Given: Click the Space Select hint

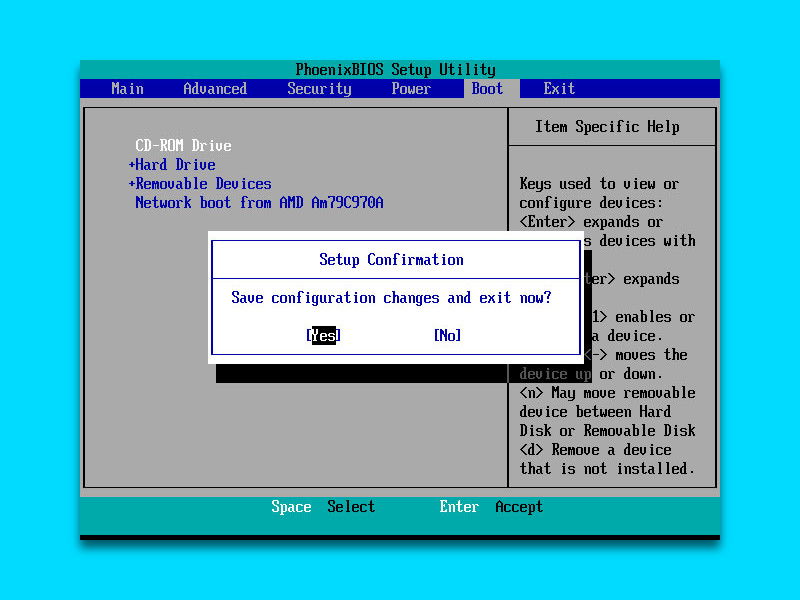Looking at the screenshot, I should point(323,507).
